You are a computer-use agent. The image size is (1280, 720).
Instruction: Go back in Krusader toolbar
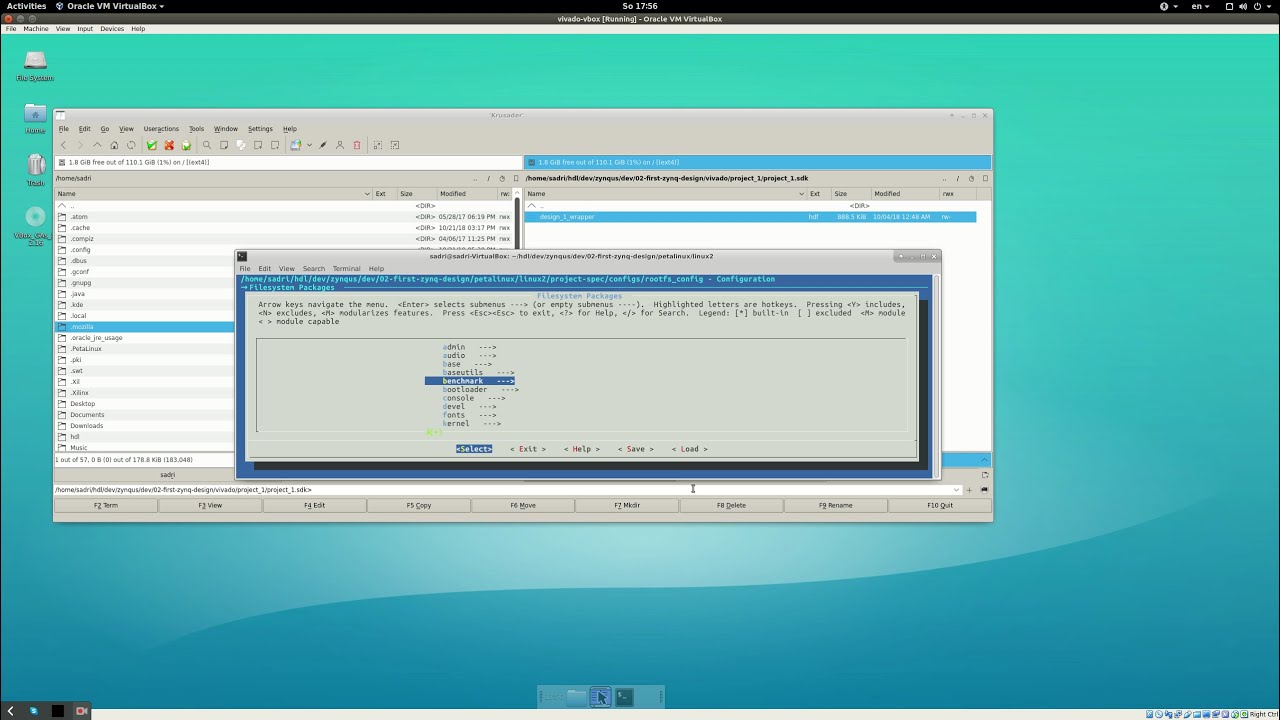(63, 145)
